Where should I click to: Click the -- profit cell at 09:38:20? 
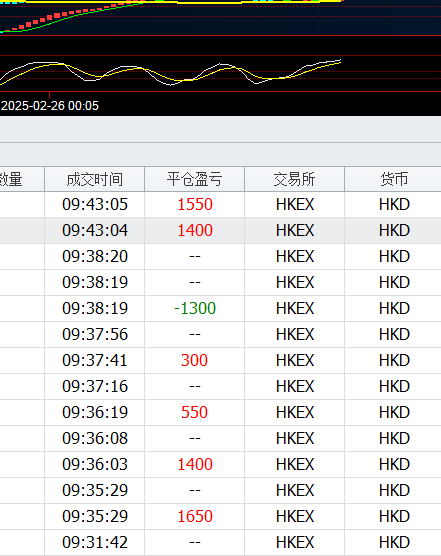point(195,256)
